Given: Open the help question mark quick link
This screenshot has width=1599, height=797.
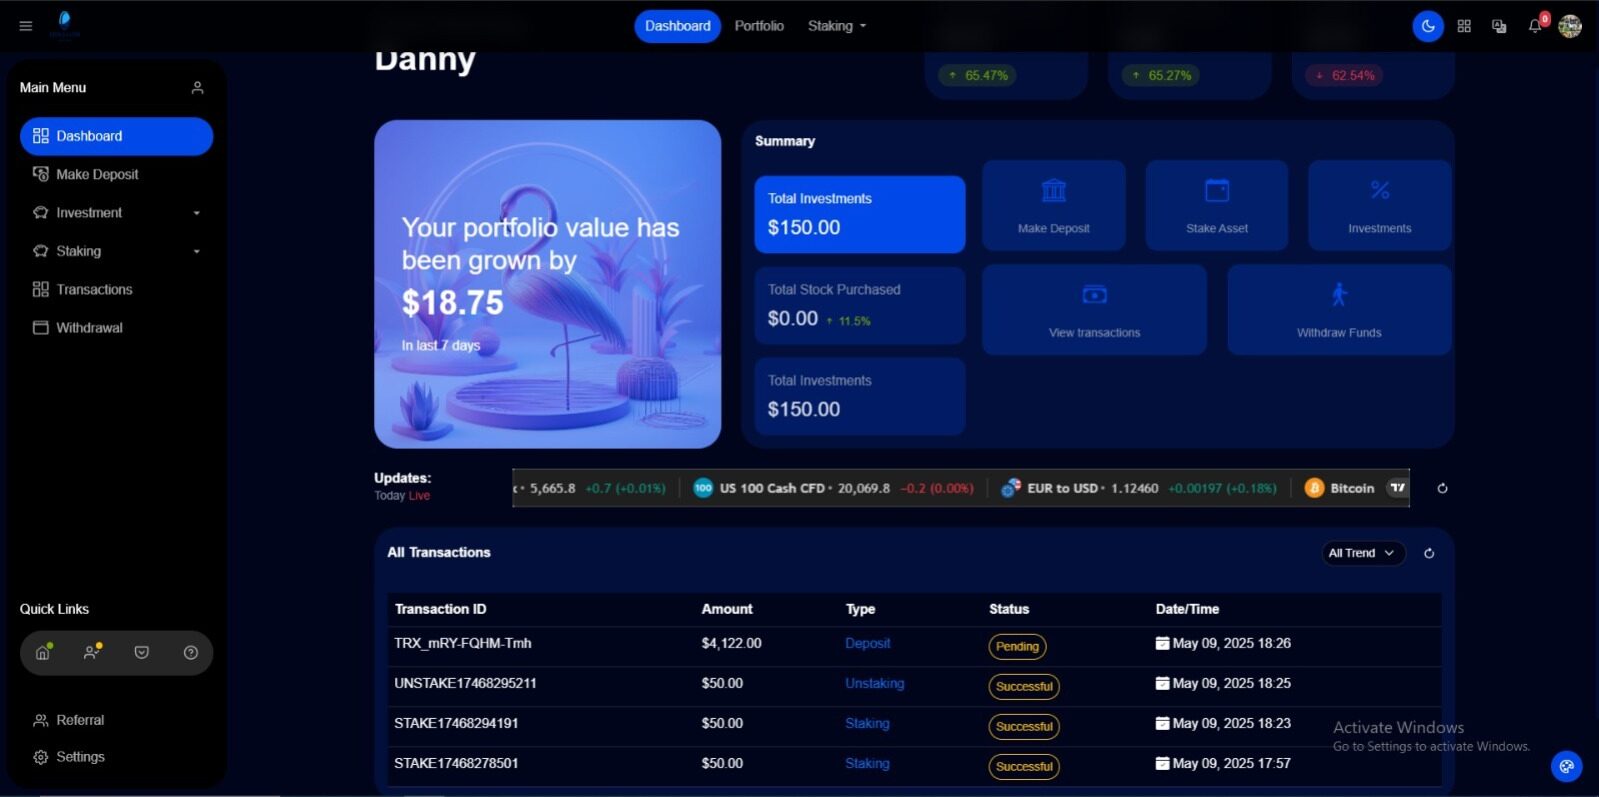Looking at the screenshot, I should (191, 653).
